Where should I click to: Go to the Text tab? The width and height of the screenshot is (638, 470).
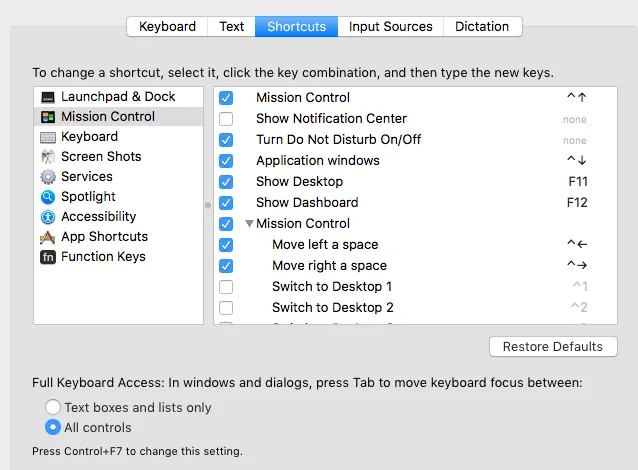232,26
